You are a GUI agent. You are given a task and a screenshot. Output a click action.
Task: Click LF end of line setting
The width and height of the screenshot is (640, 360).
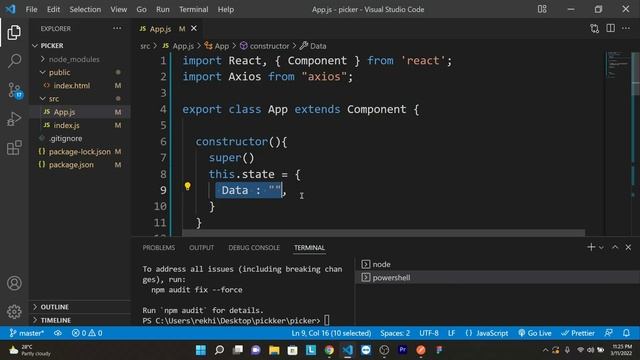[451, 333]
